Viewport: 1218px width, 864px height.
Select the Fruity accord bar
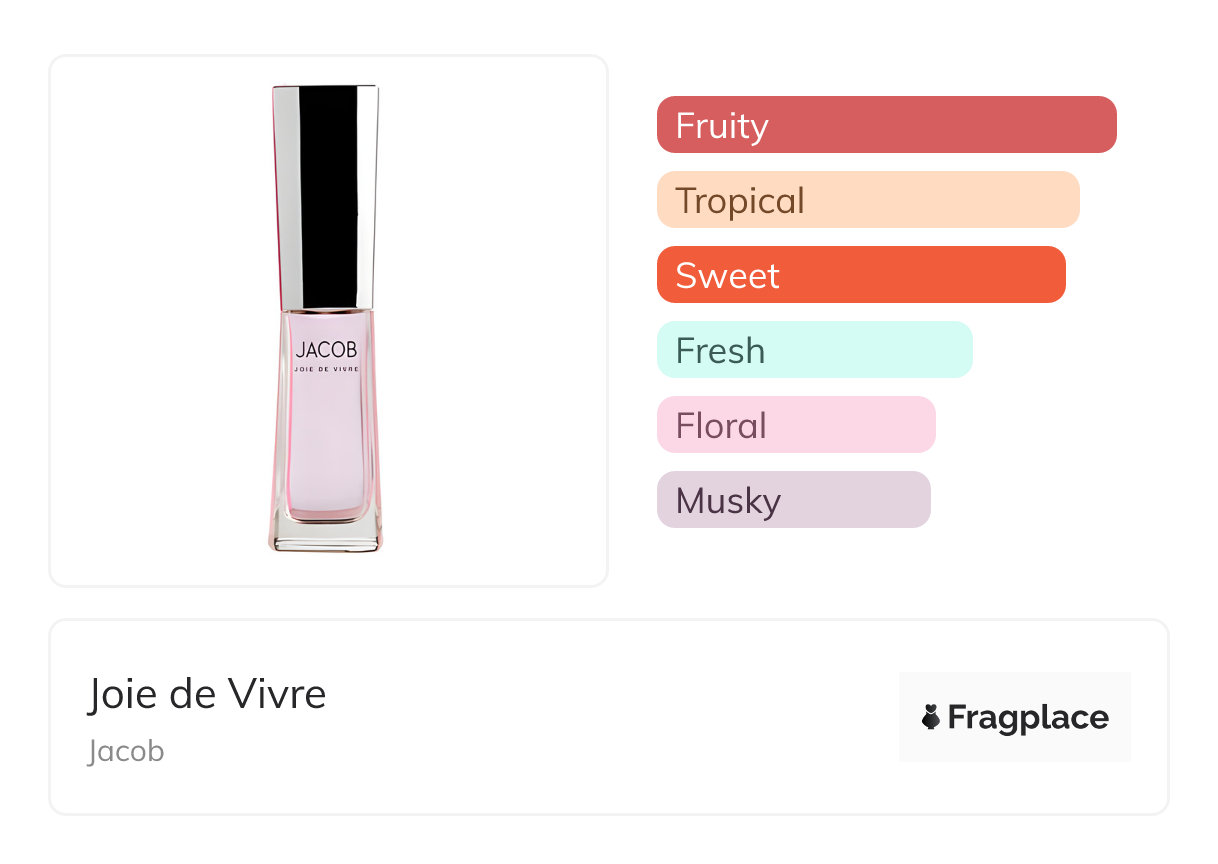[x=887, y=125]
